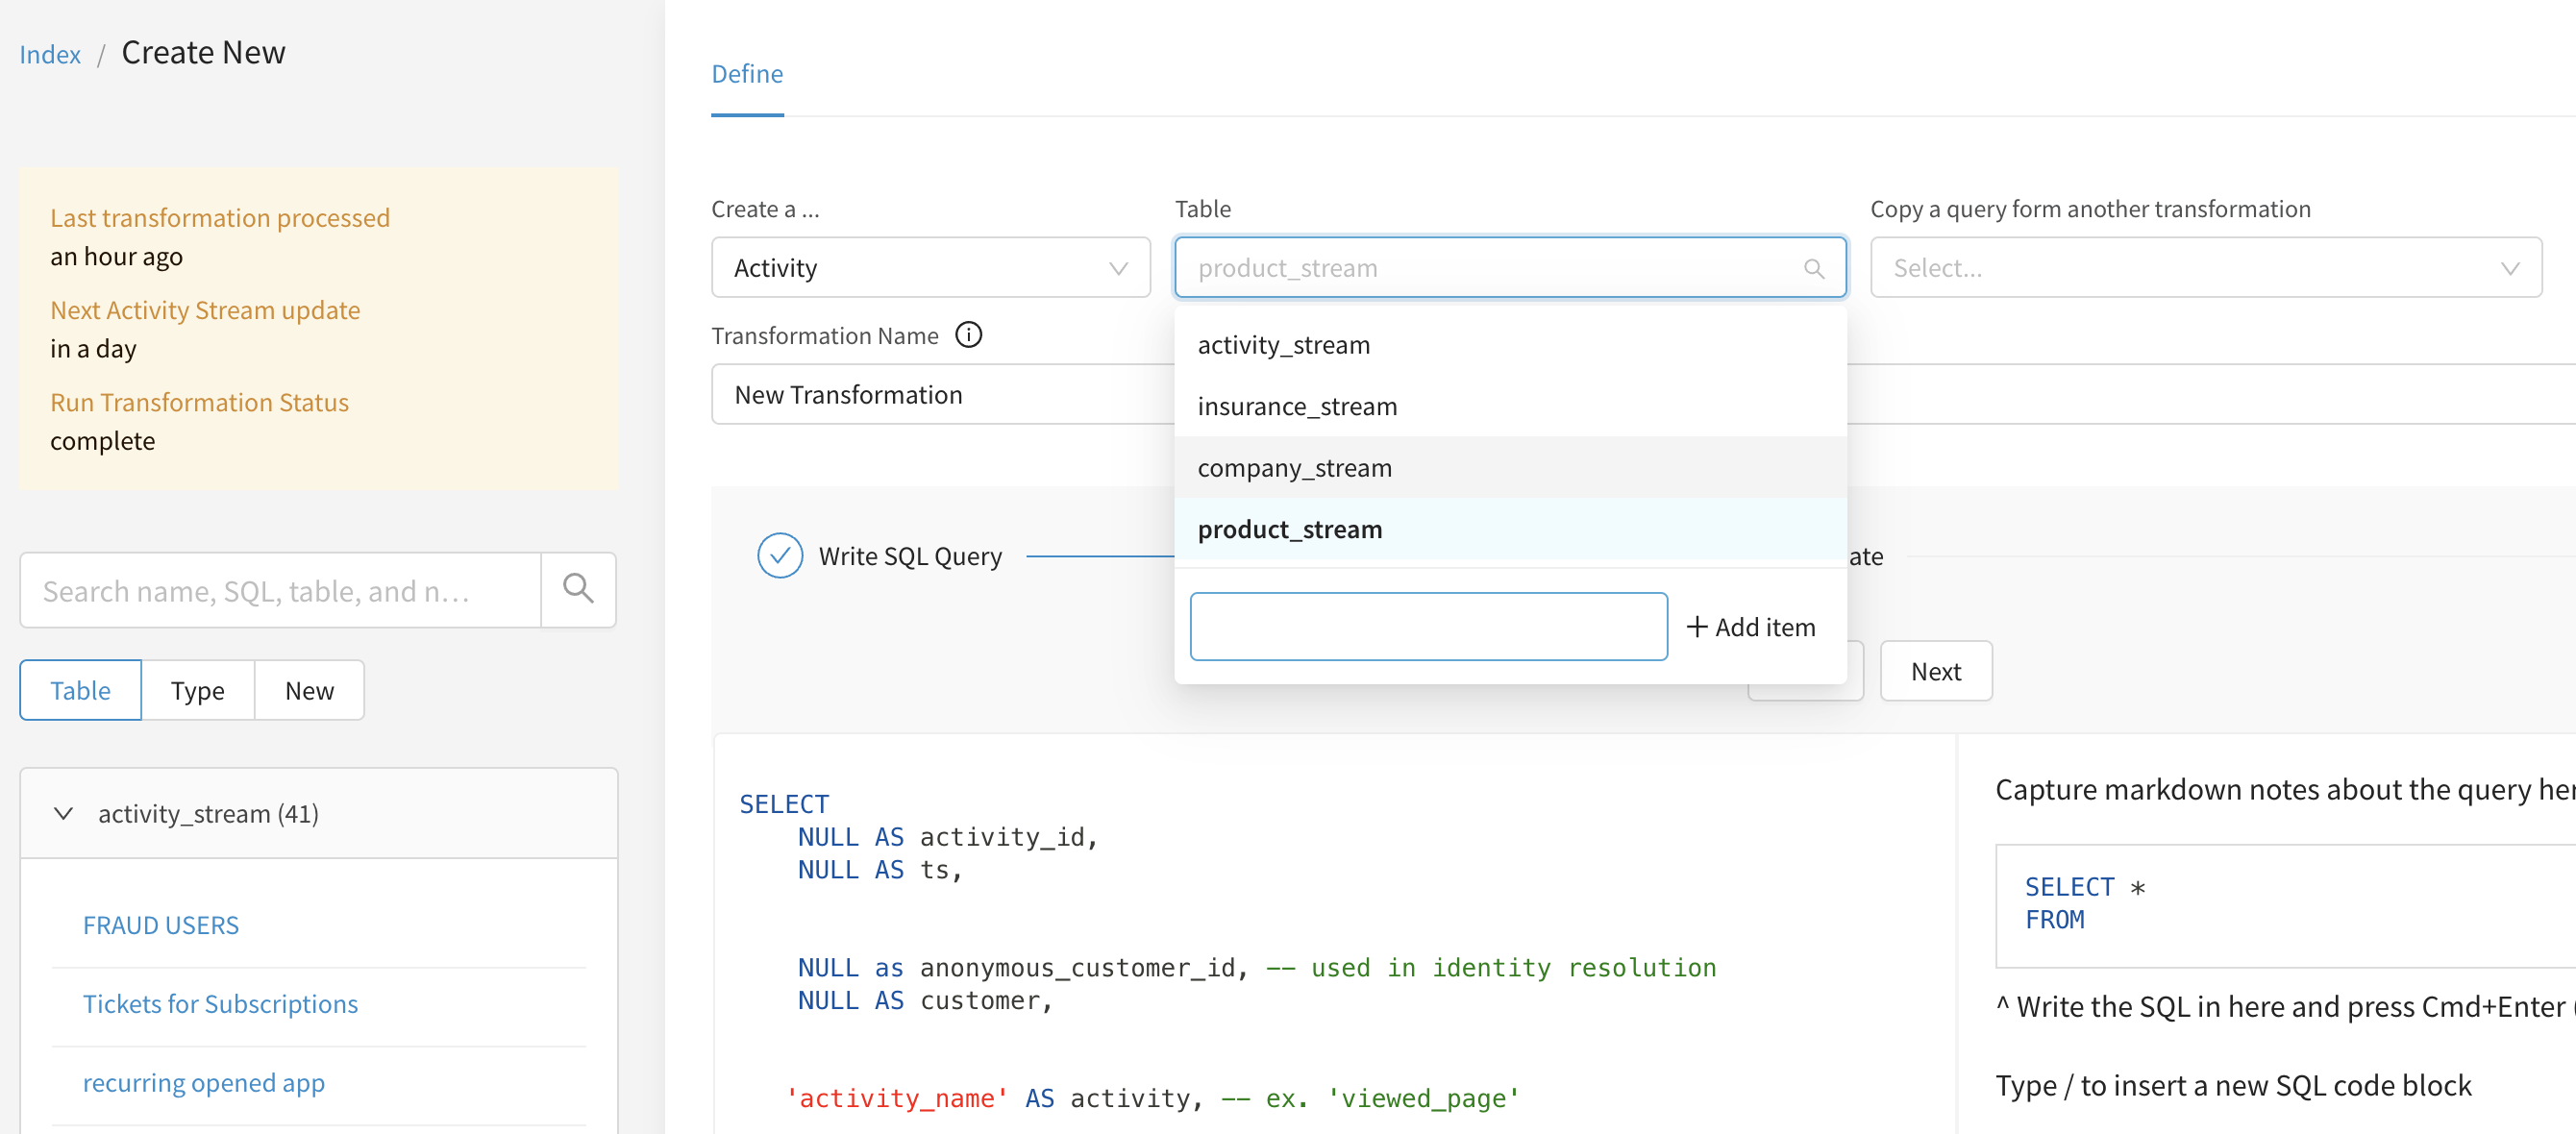Click the search magnifier button in sidebar
Screen dimensions: 2576x1134
(x=578, y=589)
